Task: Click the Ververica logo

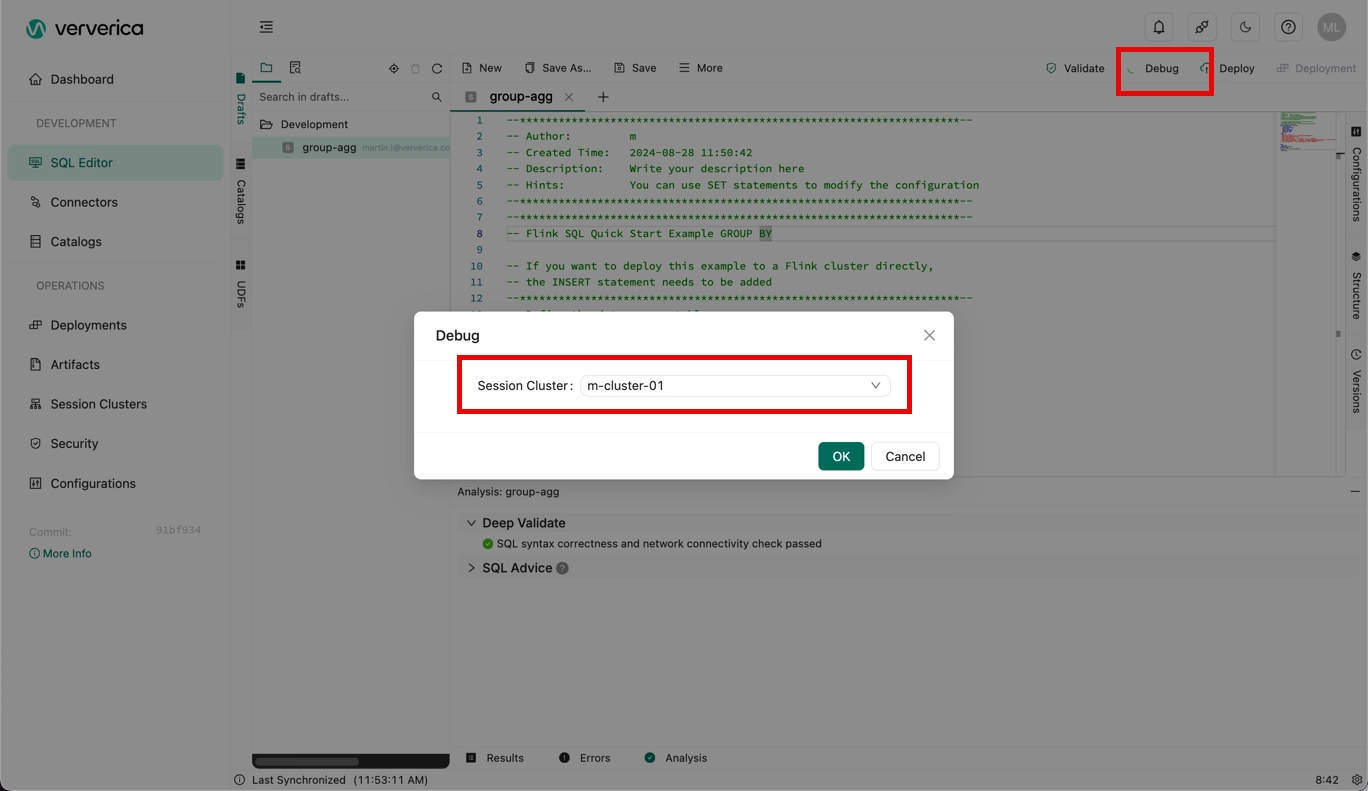Action: pos(85,28)
